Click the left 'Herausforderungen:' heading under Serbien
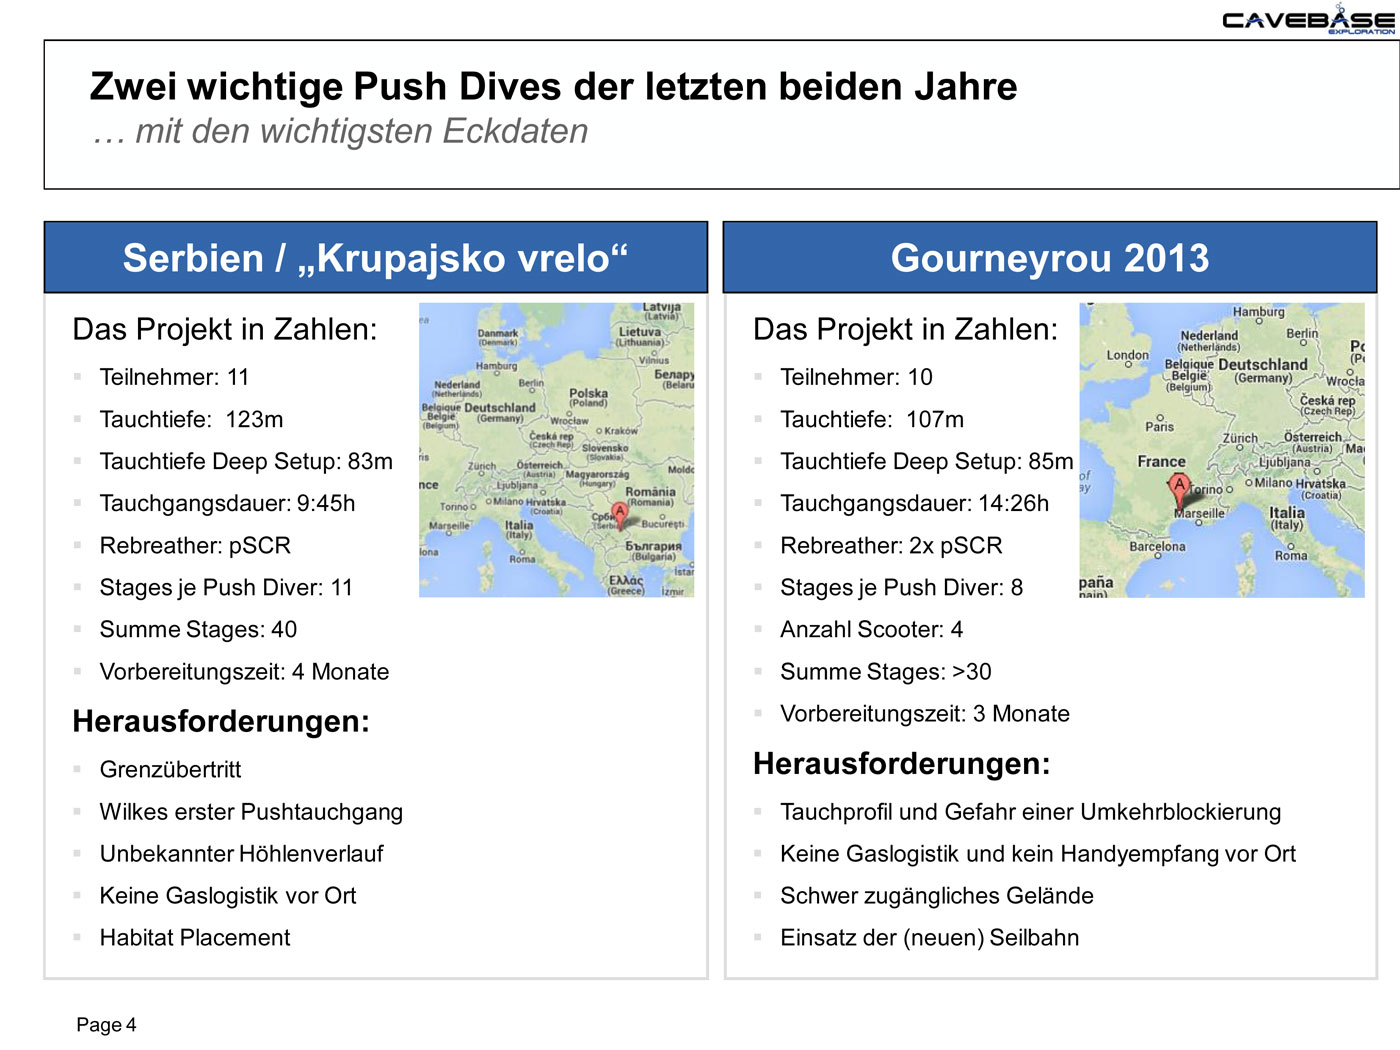 point(221,721)
